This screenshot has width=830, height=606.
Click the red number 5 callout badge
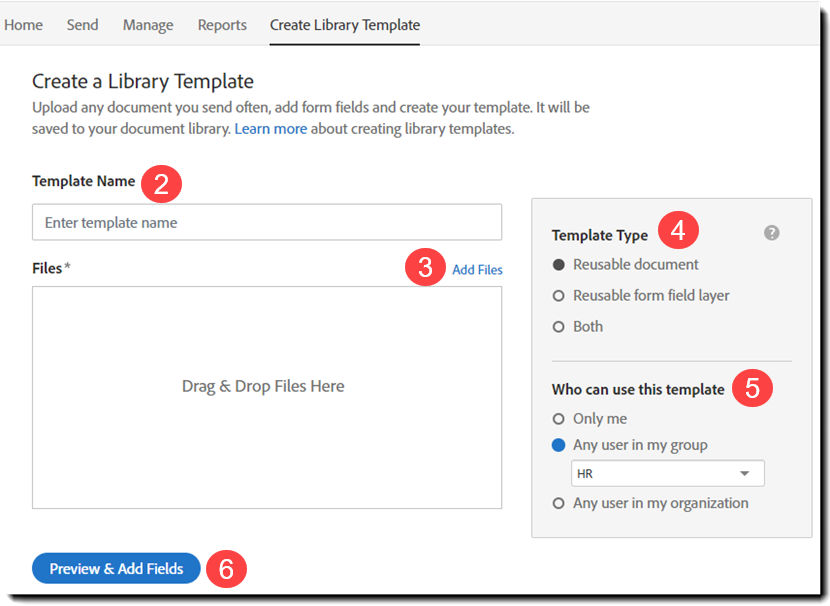(x=752, y=388)
